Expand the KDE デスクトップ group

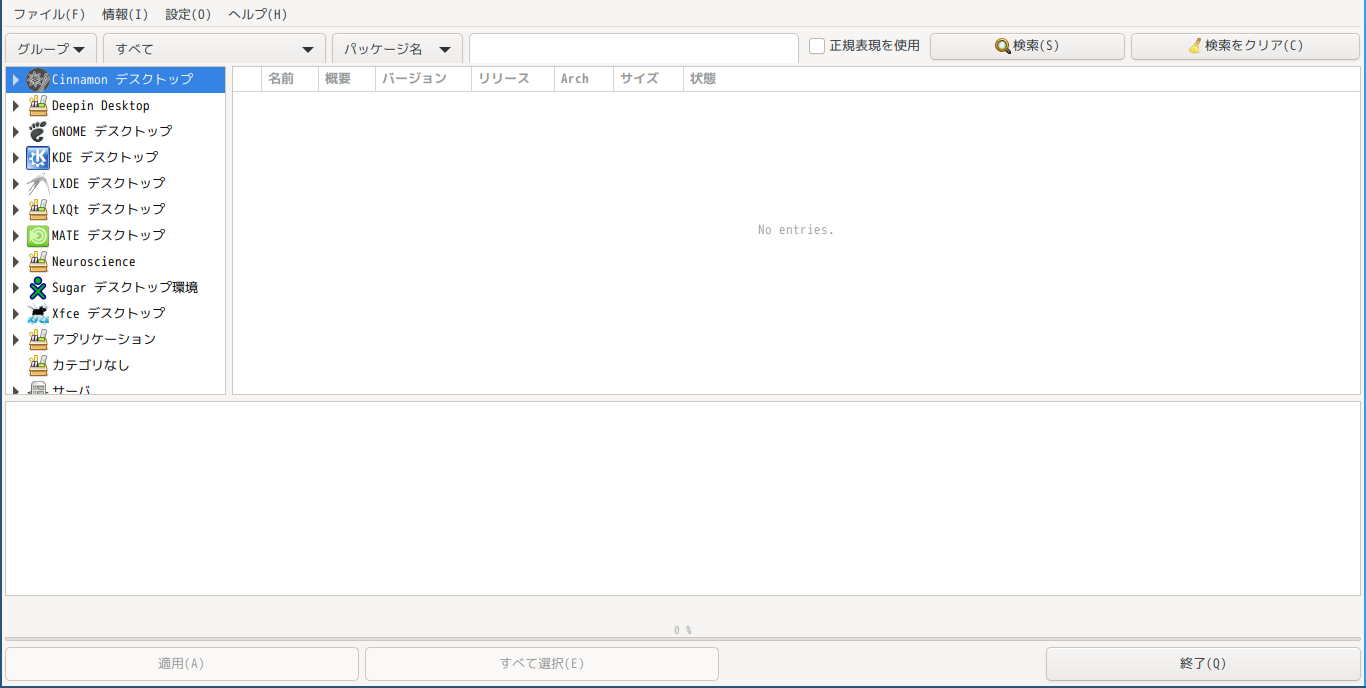coord(16,157)
